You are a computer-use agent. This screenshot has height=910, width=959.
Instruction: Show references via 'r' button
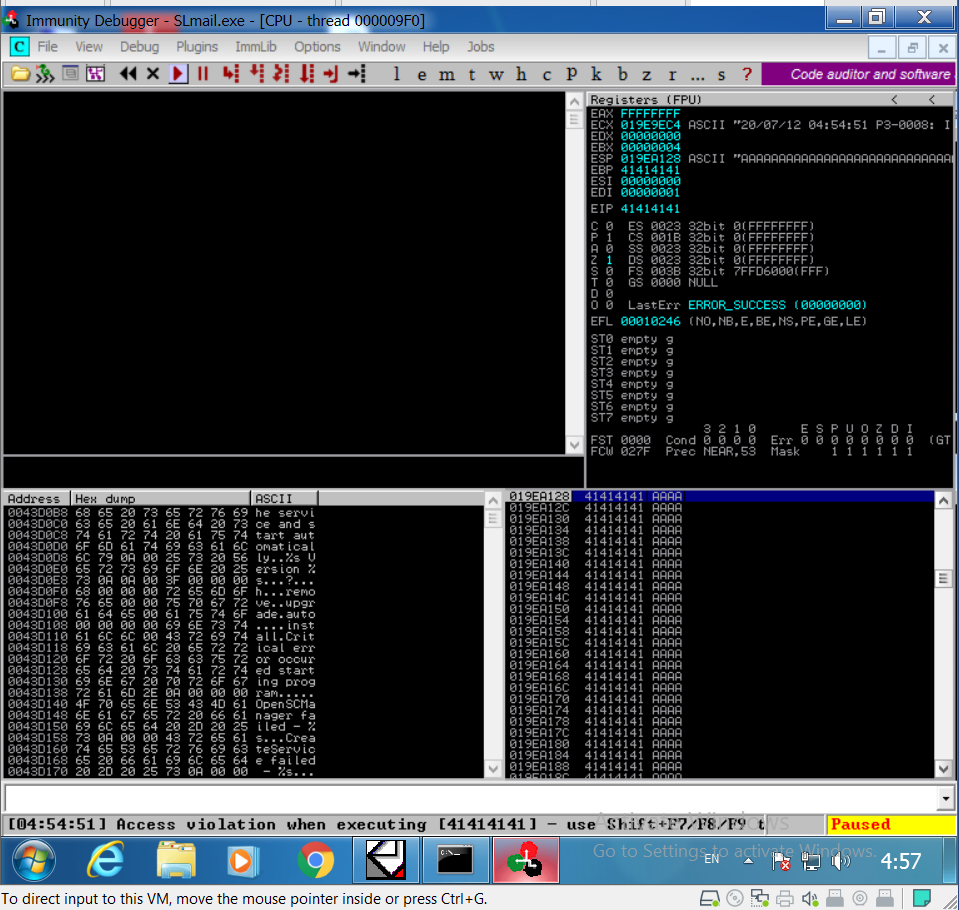pos(672,75)
